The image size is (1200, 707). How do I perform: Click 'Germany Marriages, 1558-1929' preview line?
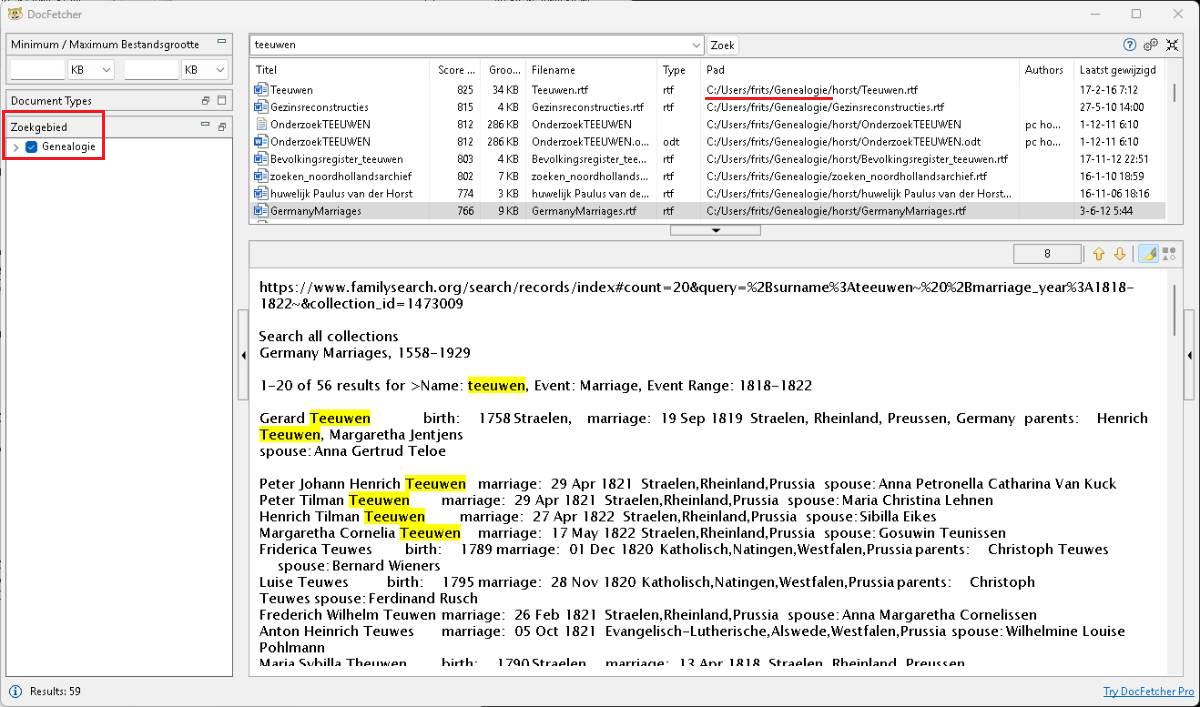coord(365,352)
